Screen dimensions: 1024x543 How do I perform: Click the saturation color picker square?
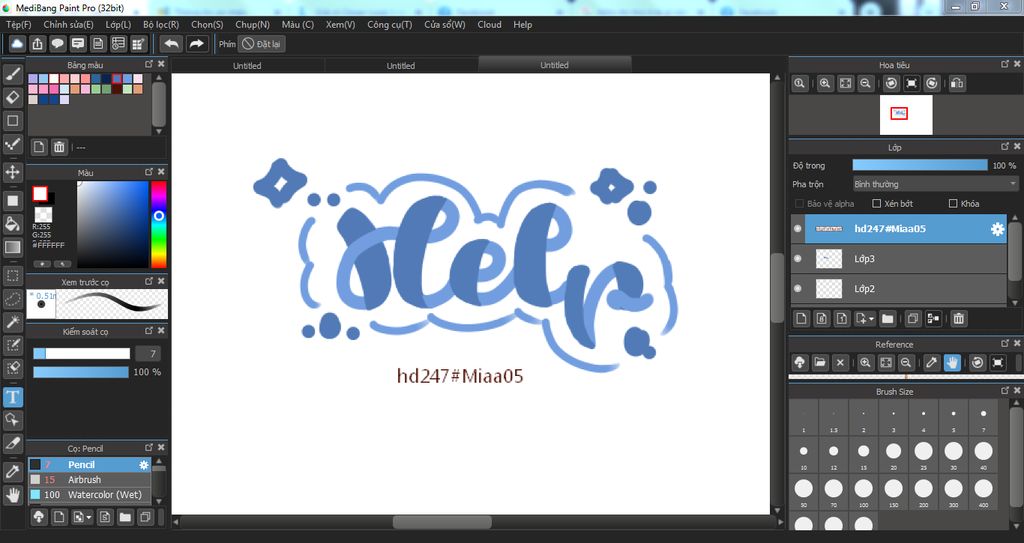(x=113, y=224)
